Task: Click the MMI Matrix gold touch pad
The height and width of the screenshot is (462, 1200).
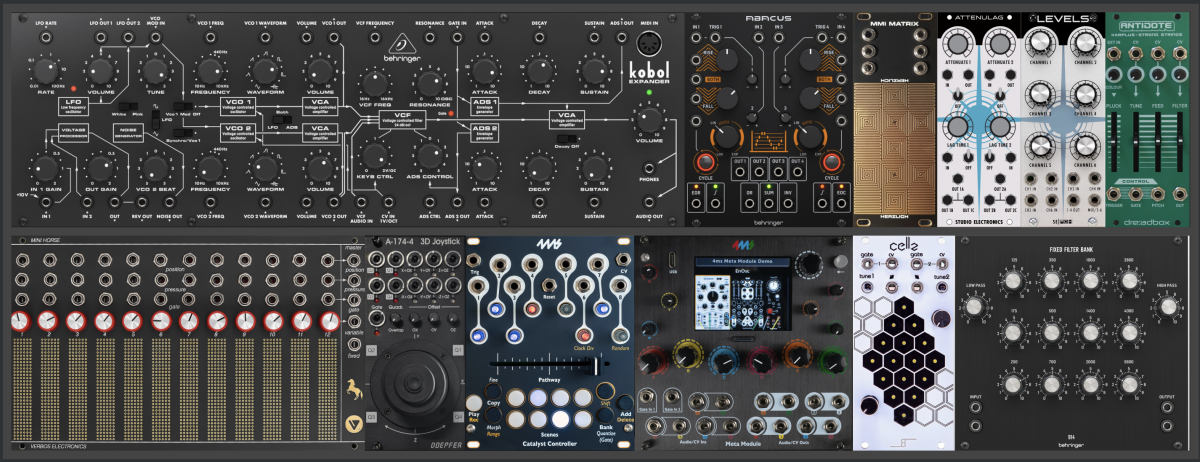Action: pyautogui.click(x=895, y=148)
